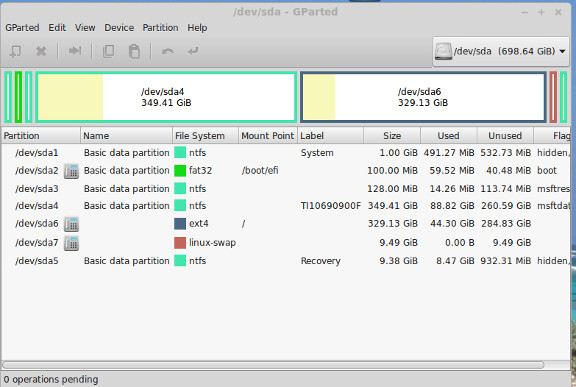576x387 pixels.
Task: Click the TI10690900F label cell
Action: pyautogui.click(x=331, y=206)
